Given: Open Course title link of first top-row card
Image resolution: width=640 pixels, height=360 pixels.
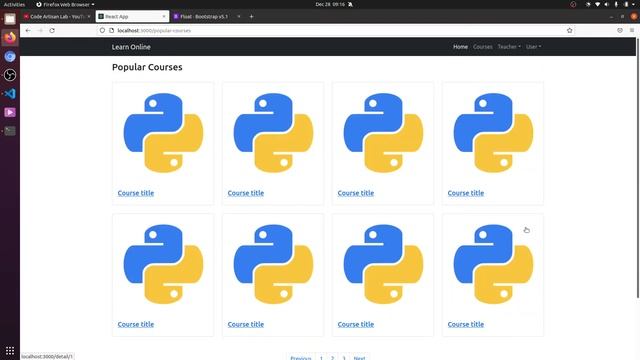Looking at the screenshot, I should click(136, 193).
